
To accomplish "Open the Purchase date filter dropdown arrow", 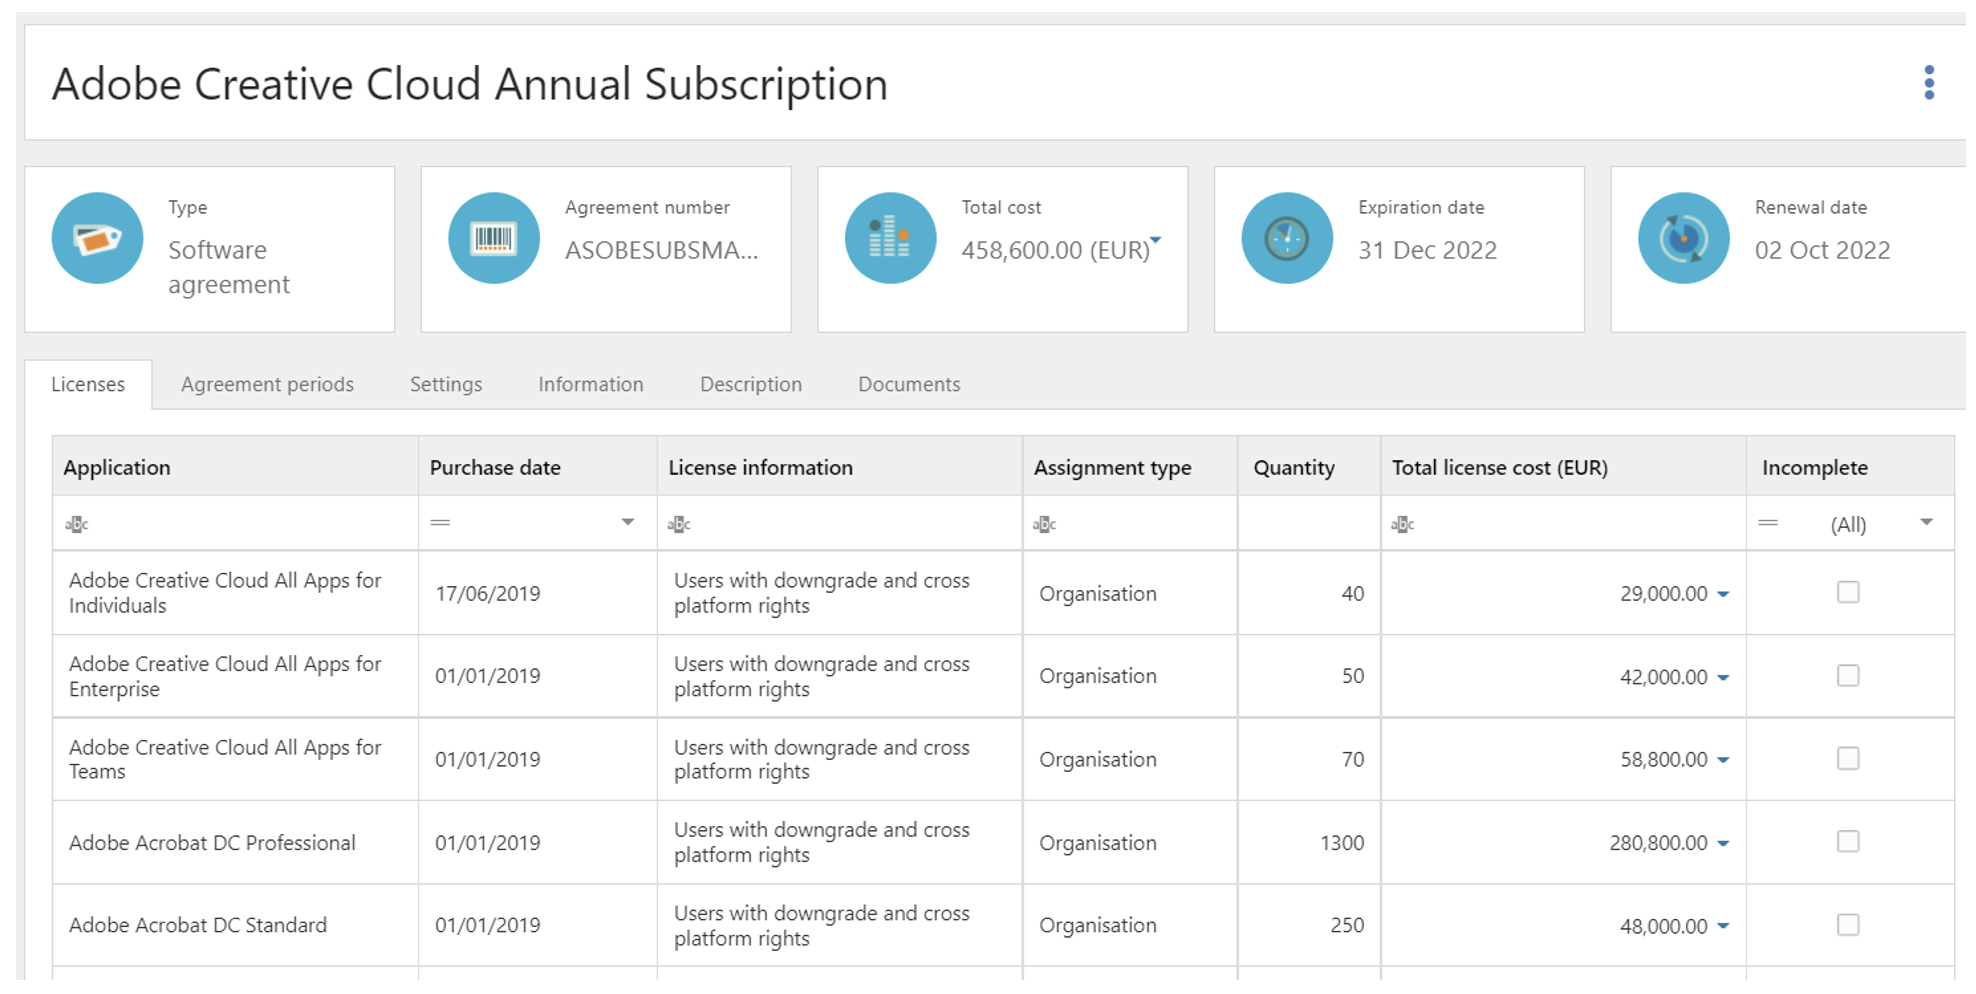I will (x=628, y=522).
